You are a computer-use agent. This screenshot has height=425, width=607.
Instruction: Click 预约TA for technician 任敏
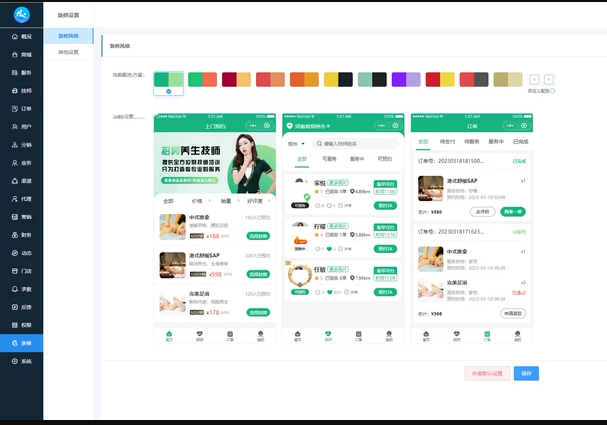coord(385,292)
